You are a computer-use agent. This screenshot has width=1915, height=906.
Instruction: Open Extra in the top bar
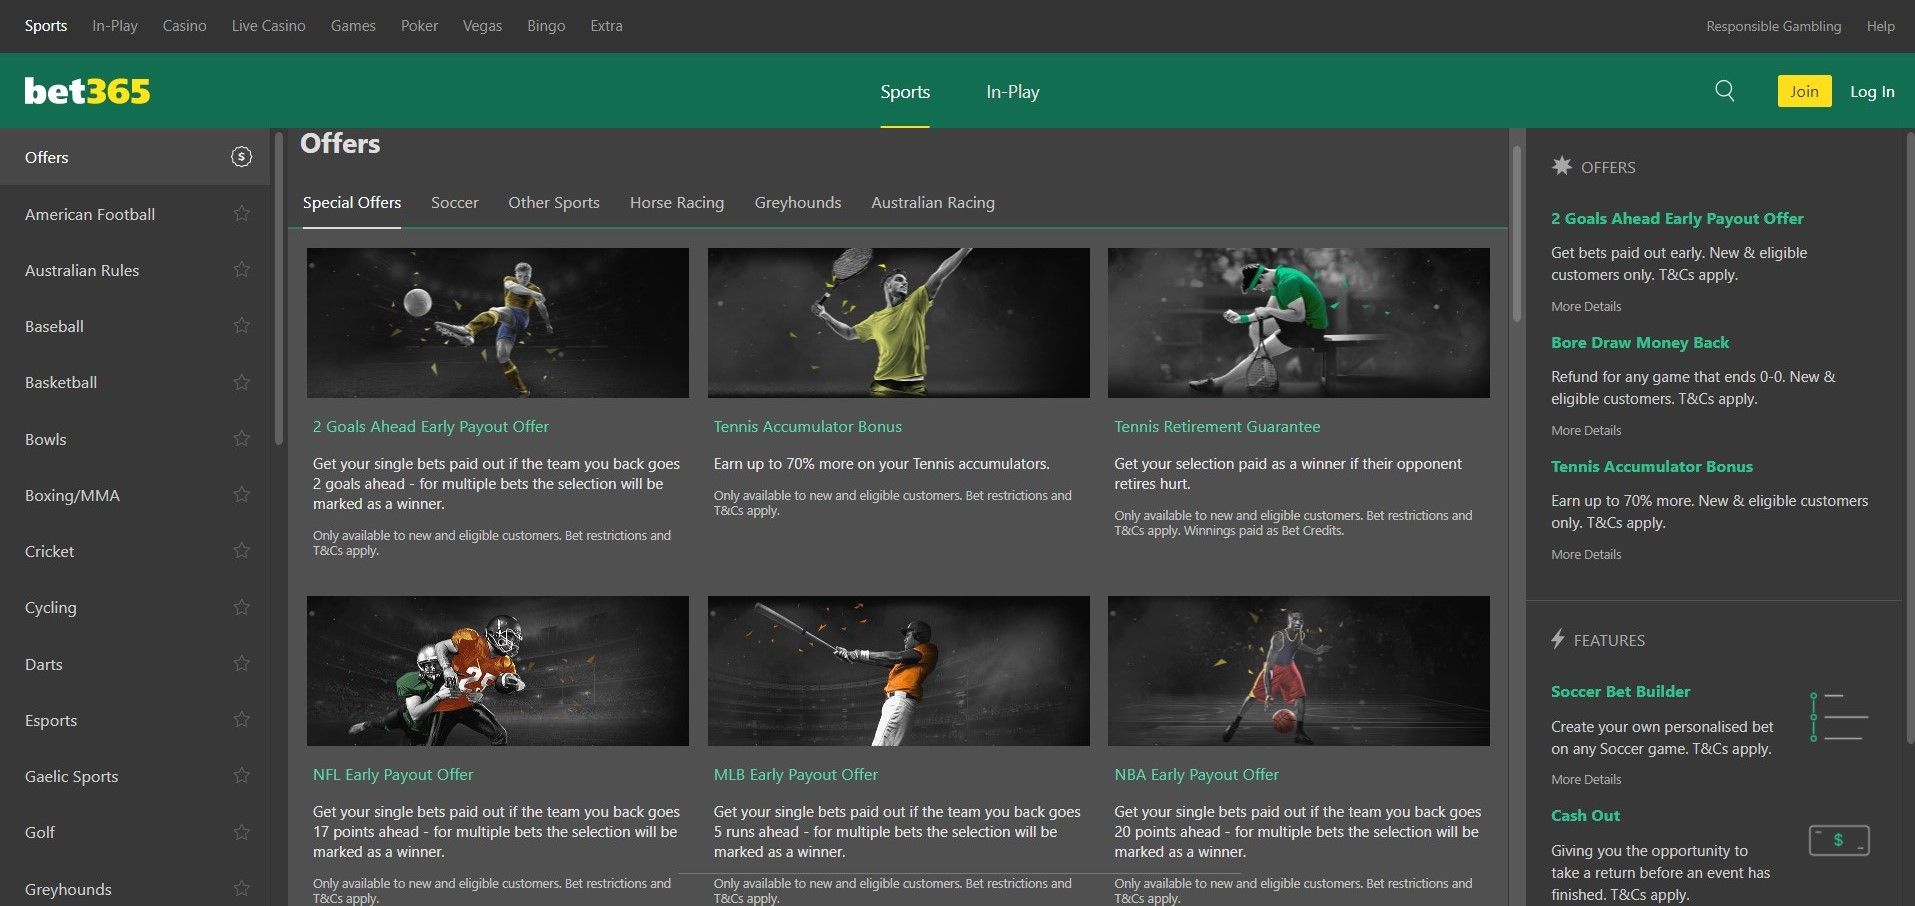606,26
